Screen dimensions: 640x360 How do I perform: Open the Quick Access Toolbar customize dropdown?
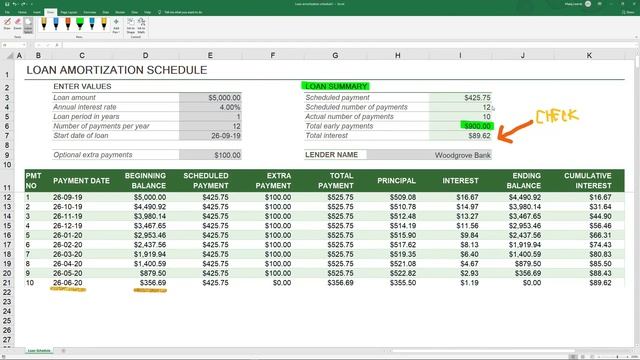[x=32, y=4]
